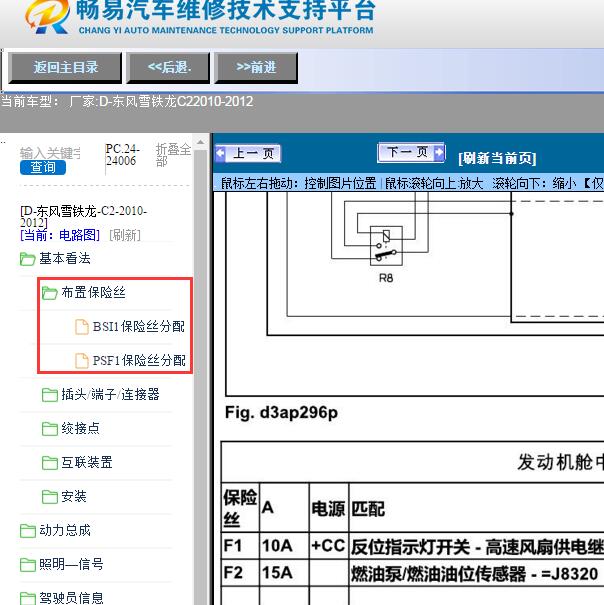Expand the 安装 folder
This screenshot has width=604, height=605.
74,496
